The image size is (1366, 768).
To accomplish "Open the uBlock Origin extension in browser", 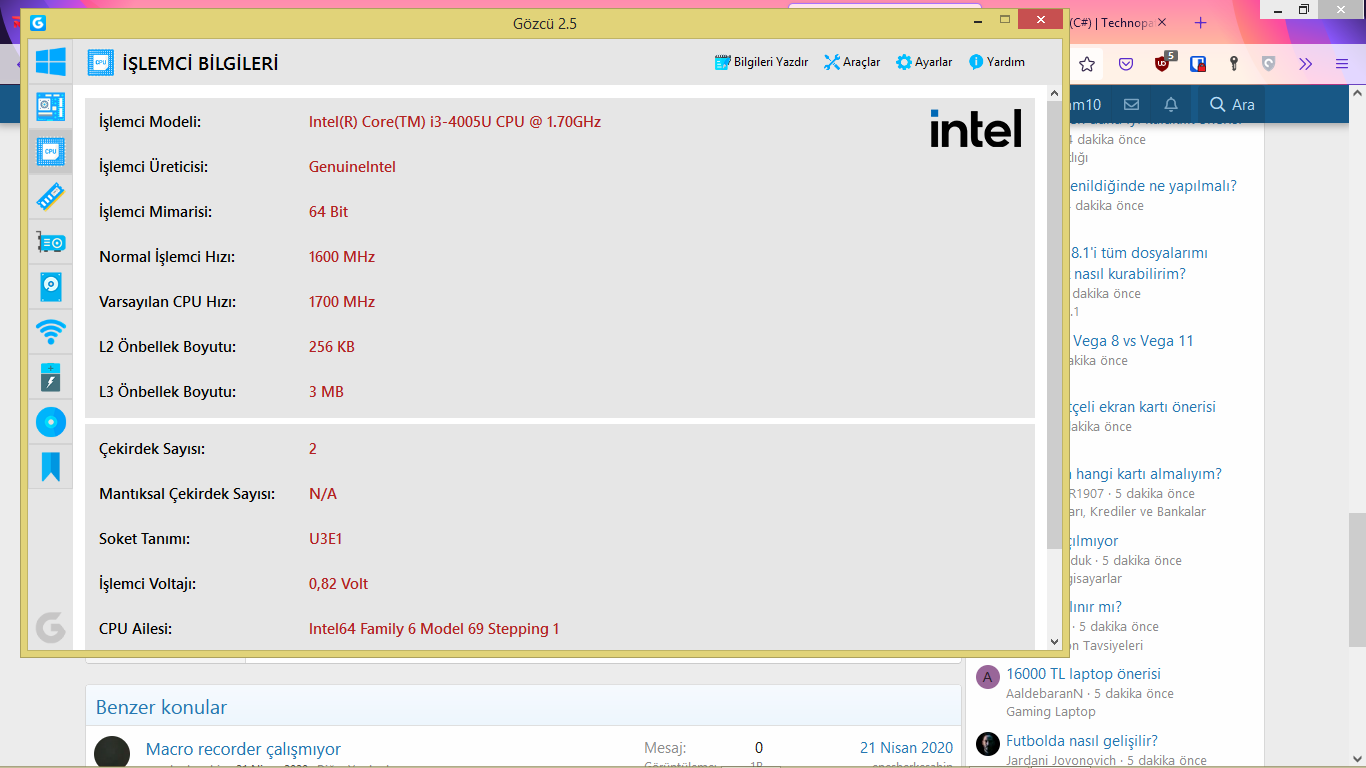I will 1163,63.
